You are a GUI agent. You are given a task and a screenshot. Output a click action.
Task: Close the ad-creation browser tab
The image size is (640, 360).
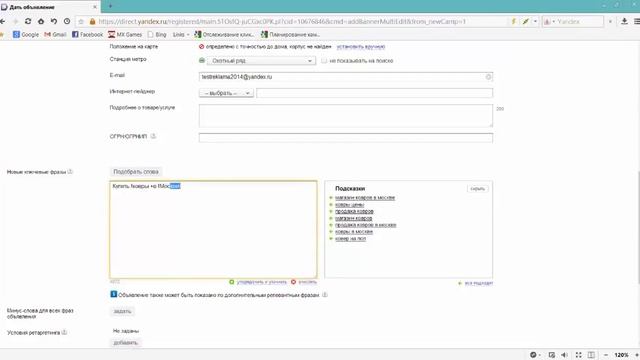click(x=95, y=7)
